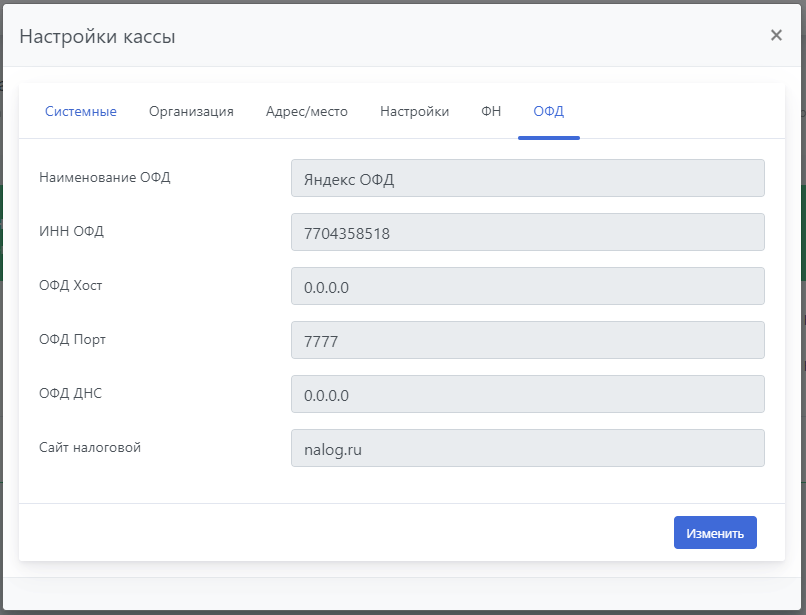This screenshot has height=615, width=806.
Task: Click the ОФД ДНС input field
Action: 527,395
